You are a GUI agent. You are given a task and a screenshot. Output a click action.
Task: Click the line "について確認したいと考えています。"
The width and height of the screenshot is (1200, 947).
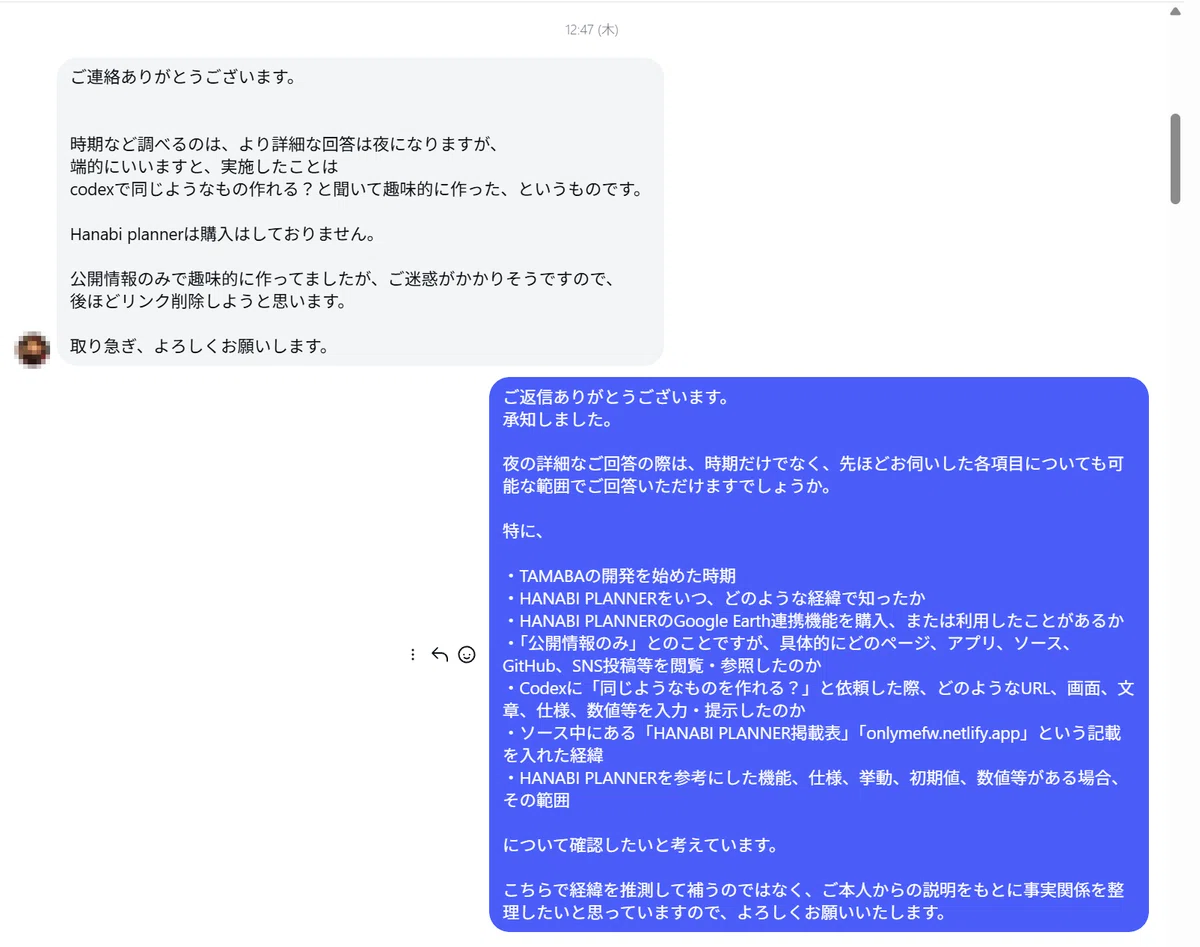click(640, 845)
